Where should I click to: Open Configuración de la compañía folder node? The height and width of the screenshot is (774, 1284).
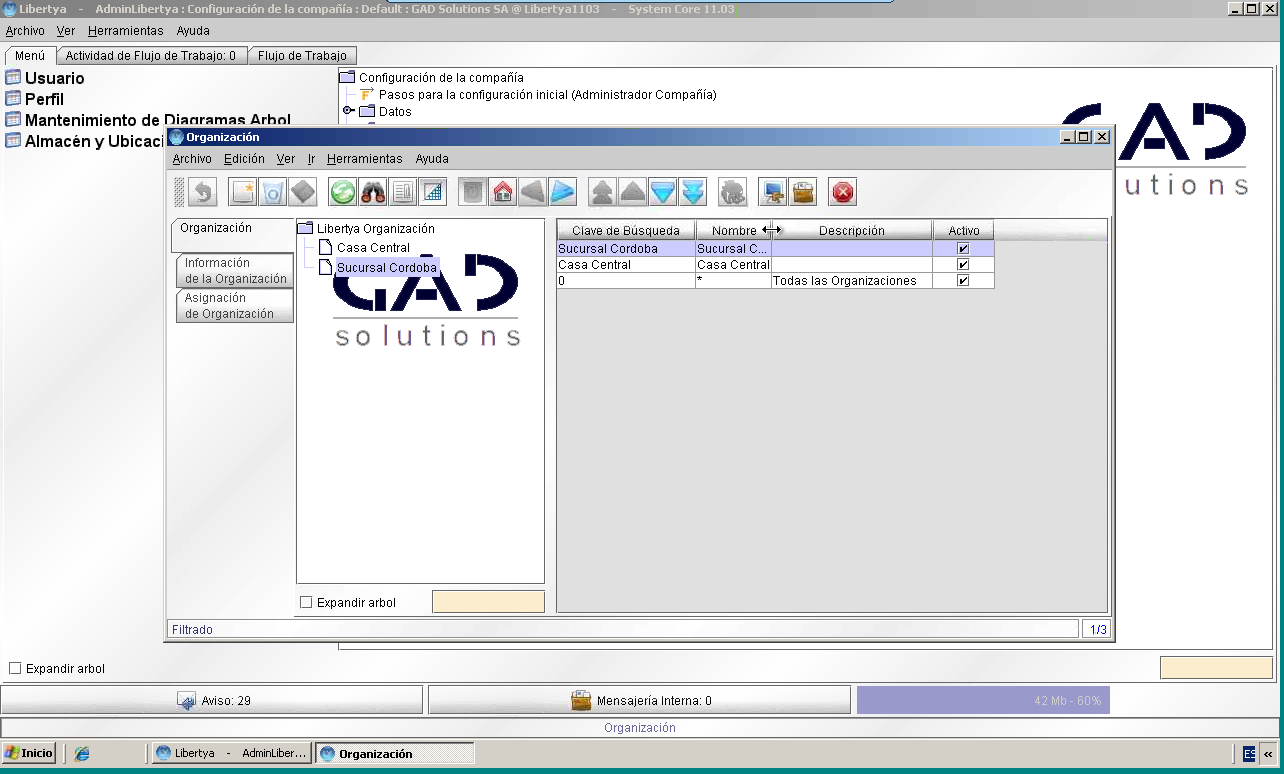click(431, 77)
